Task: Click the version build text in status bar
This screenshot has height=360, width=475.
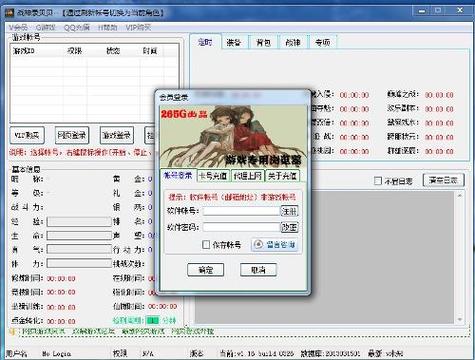Action: [257, 354]
